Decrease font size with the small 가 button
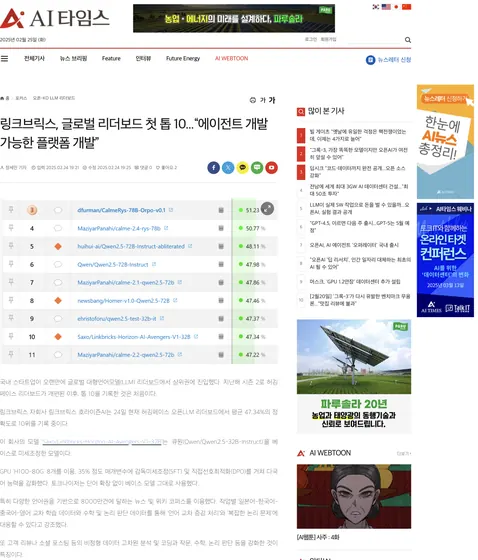478x560 pixels. 263,100
